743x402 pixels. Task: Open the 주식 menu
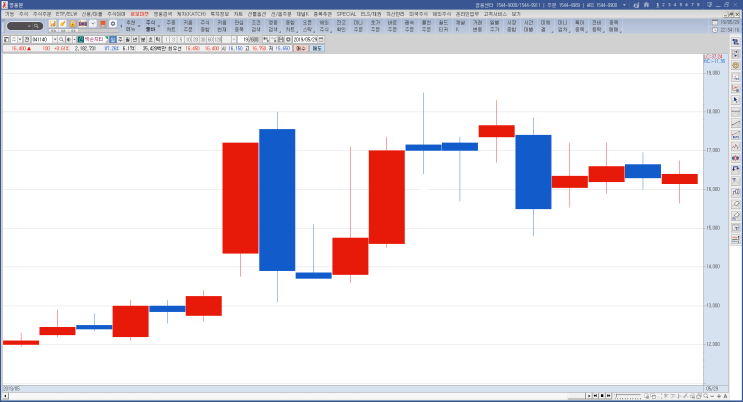point(23,14)
